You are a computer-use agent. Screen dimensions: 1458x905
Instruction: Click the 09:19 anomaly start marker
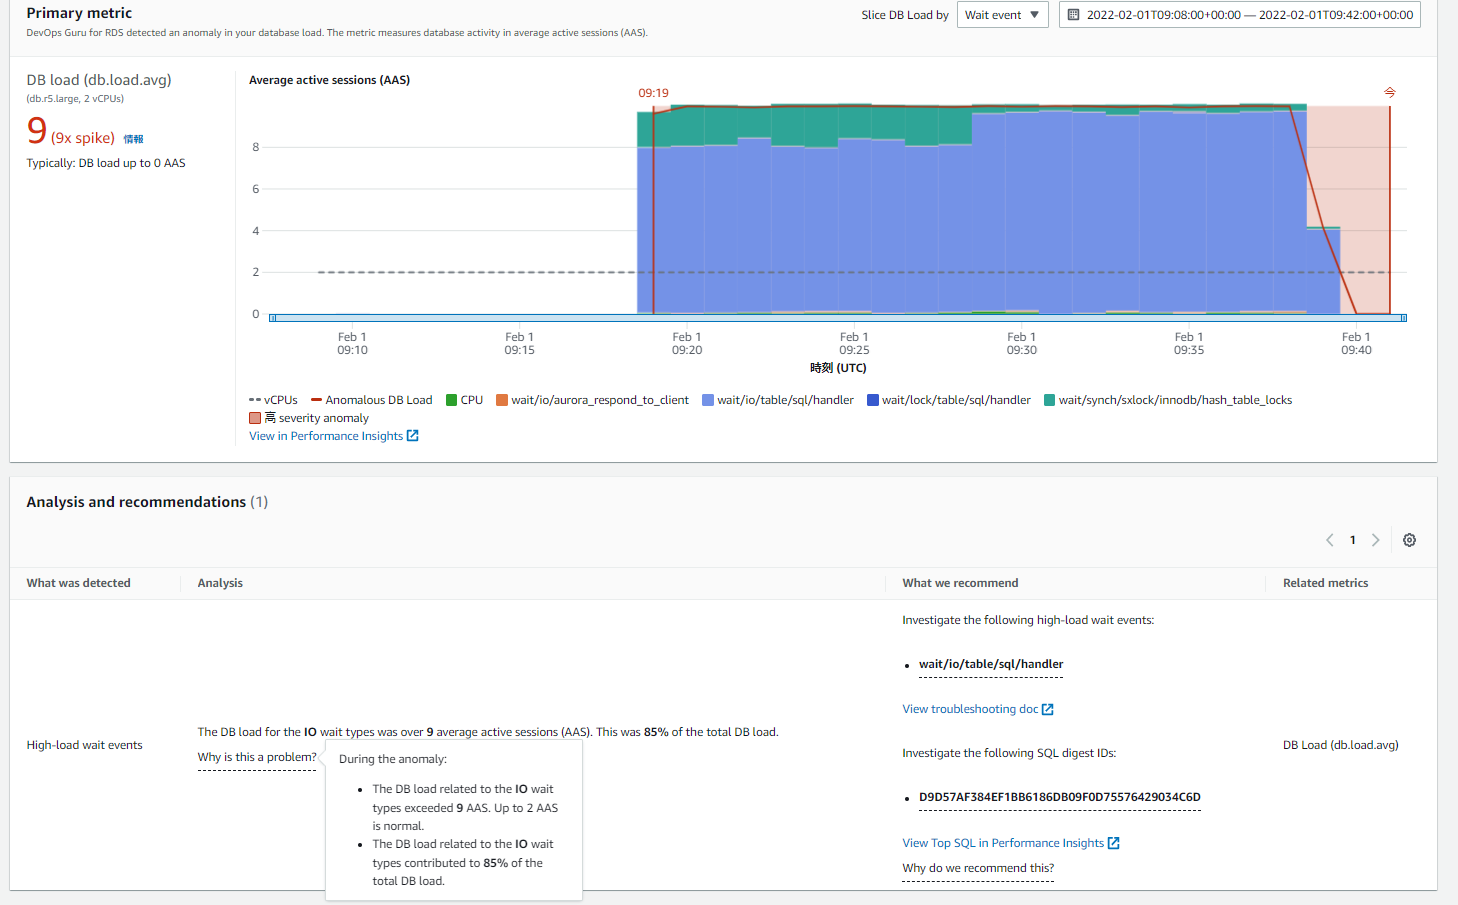[x=653, y=93]
